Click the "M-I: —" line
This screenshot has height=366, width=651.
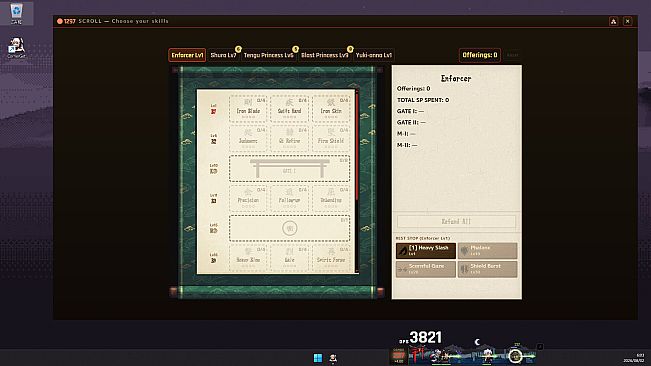pyautogui.click(x=406, y=134)
